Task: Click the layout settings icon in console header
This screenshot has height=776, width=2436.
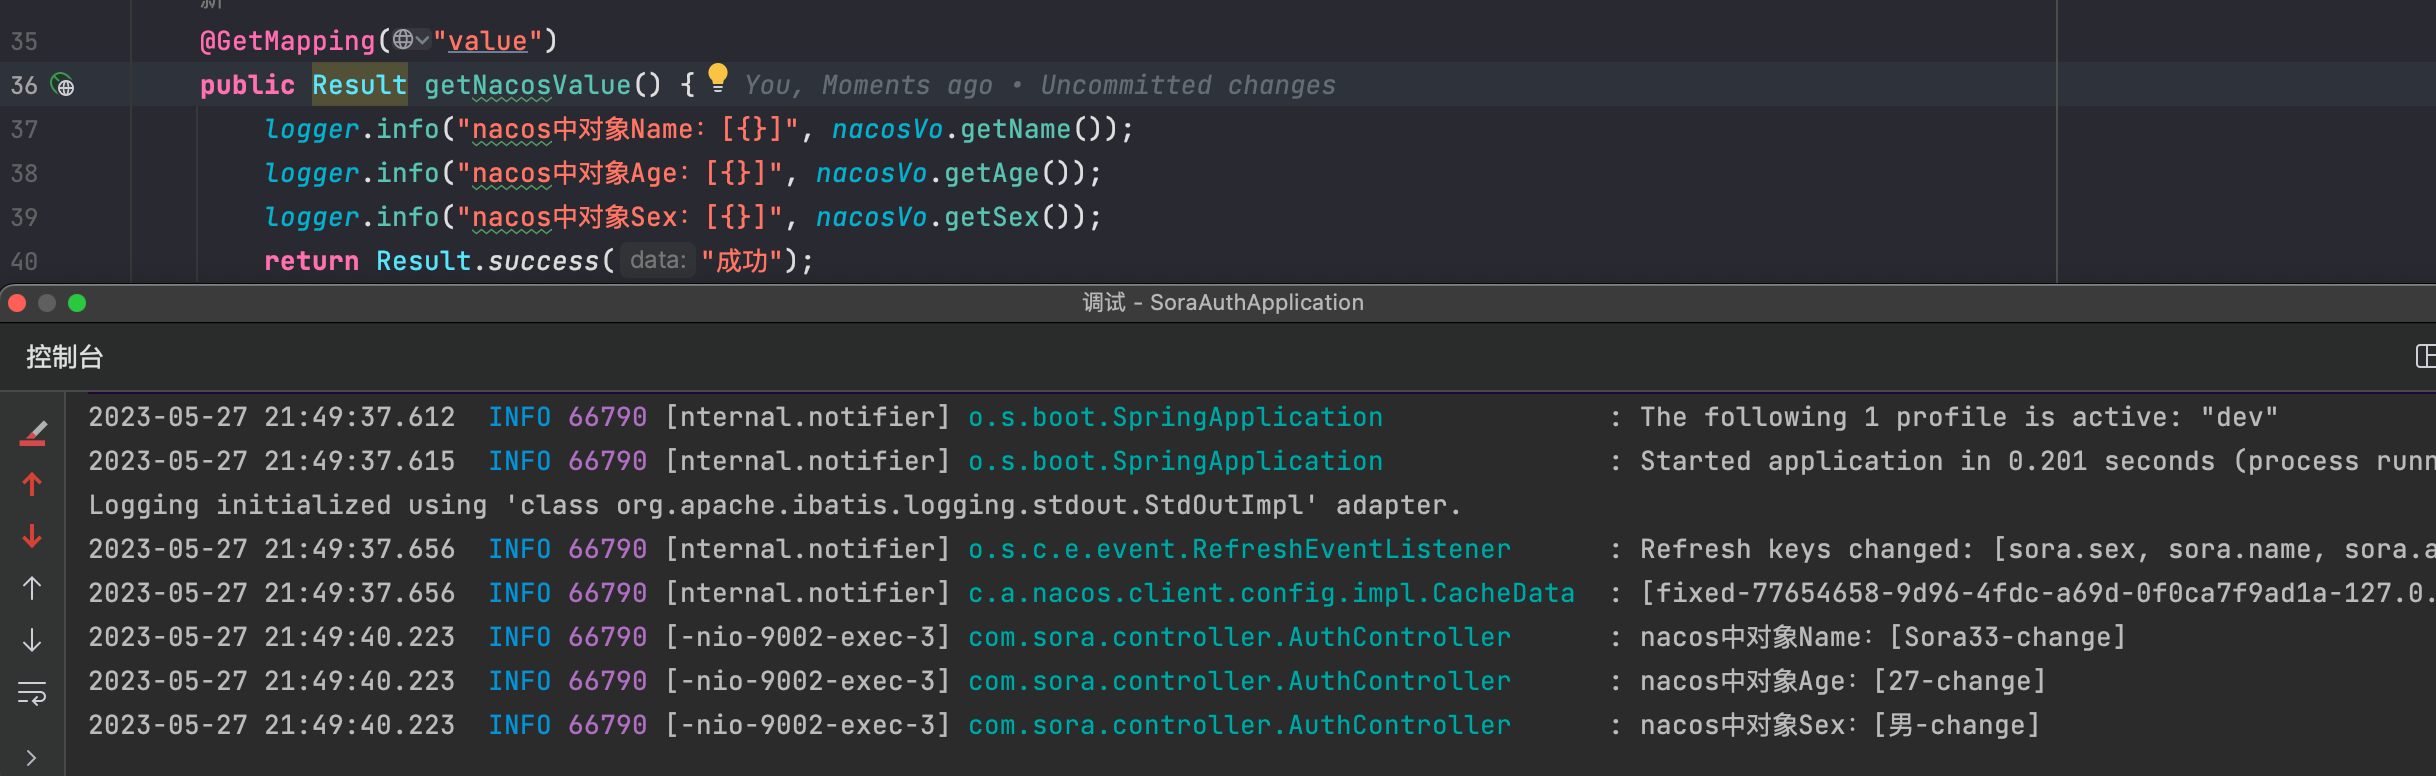Action: (x=2424, y=356)
